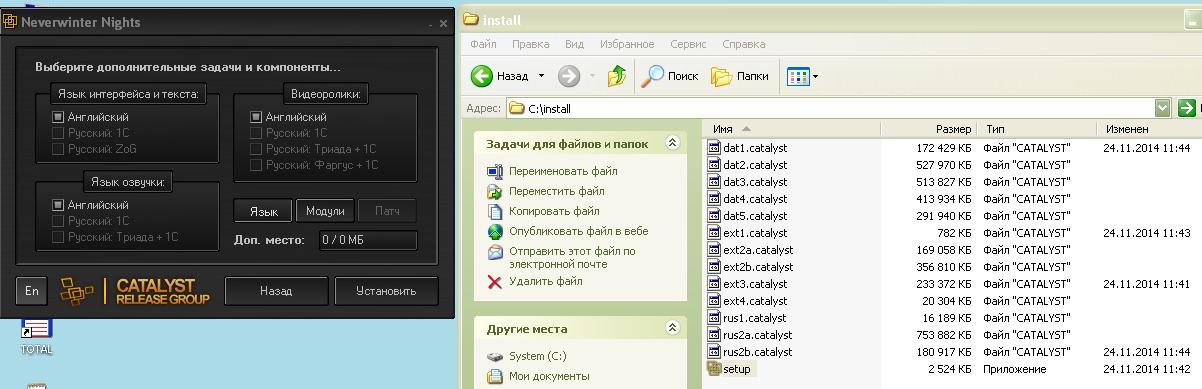Click the Go arrow next to address bar
Image resolution: width=1202 pixels, height=389 pixels.
pyautogui.click(x=1186, y=108)
